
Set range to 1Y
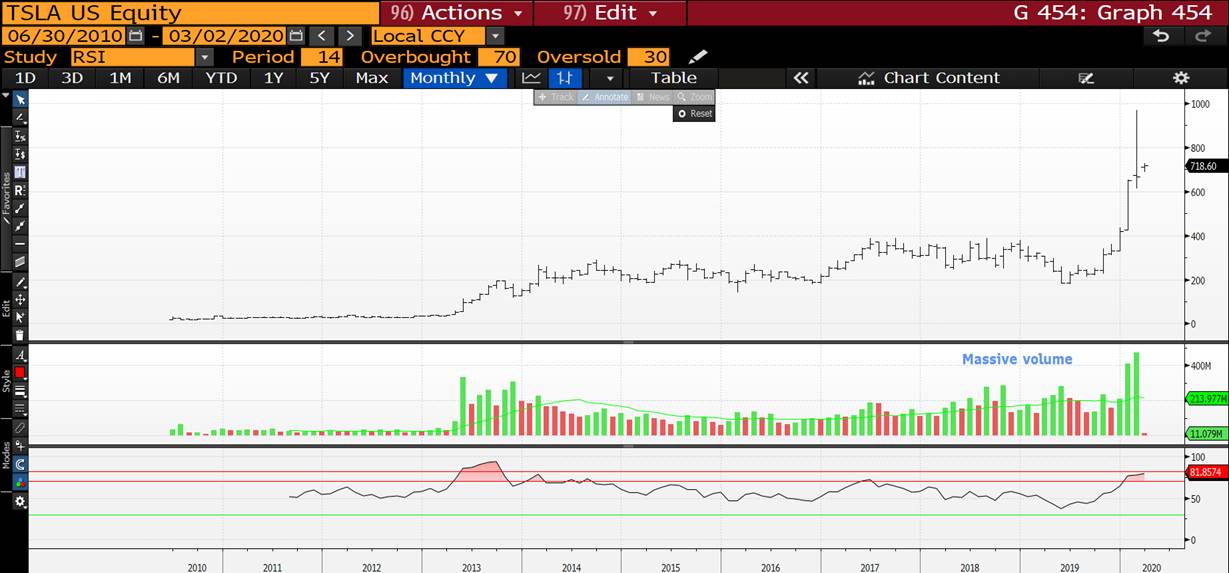pos(273,78)
